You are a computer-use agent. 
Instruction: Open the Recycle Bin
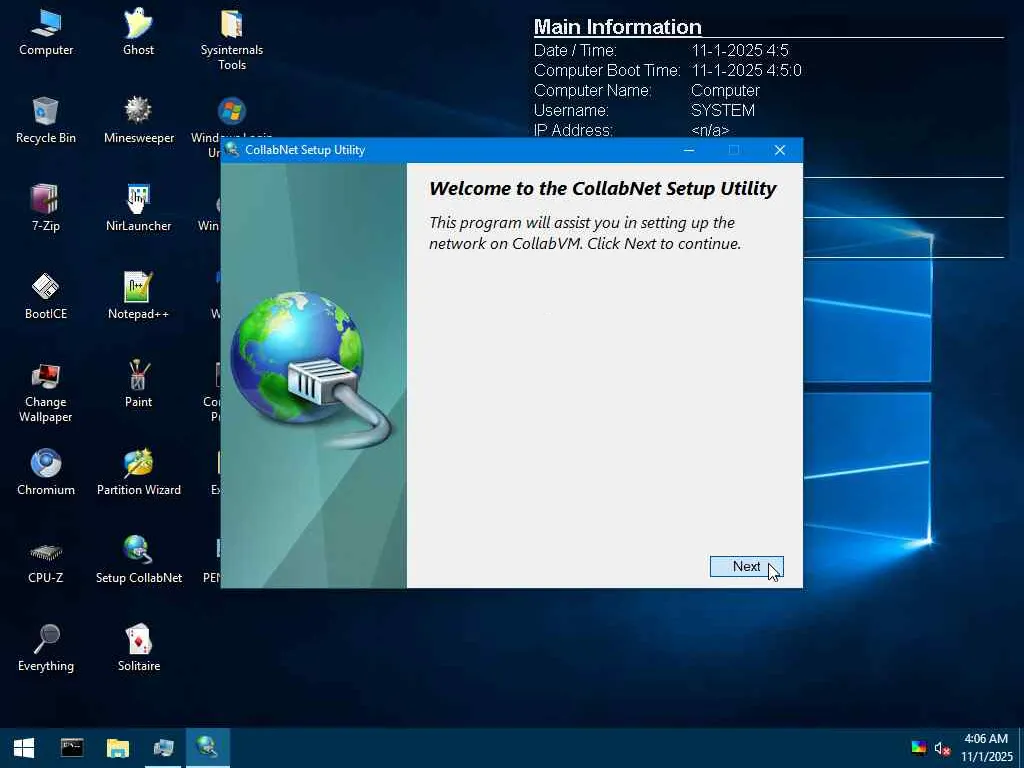(46, 121)
